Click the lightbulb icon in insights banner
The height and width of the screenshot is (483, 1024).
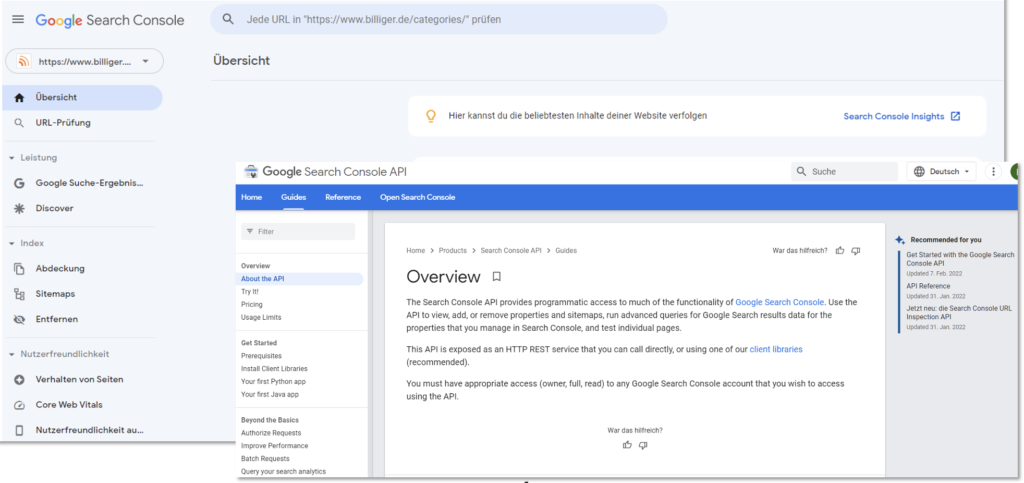point(430,116)
